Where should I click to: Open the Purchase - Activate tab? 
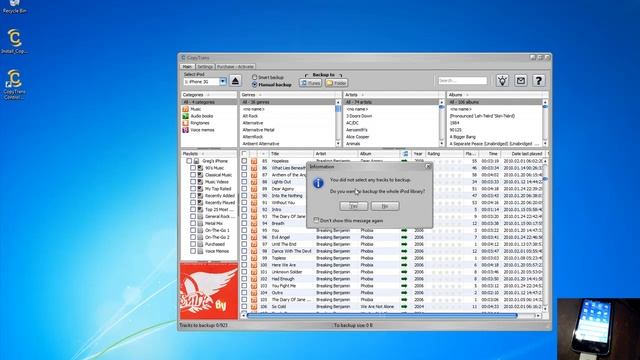click(235, 67)
